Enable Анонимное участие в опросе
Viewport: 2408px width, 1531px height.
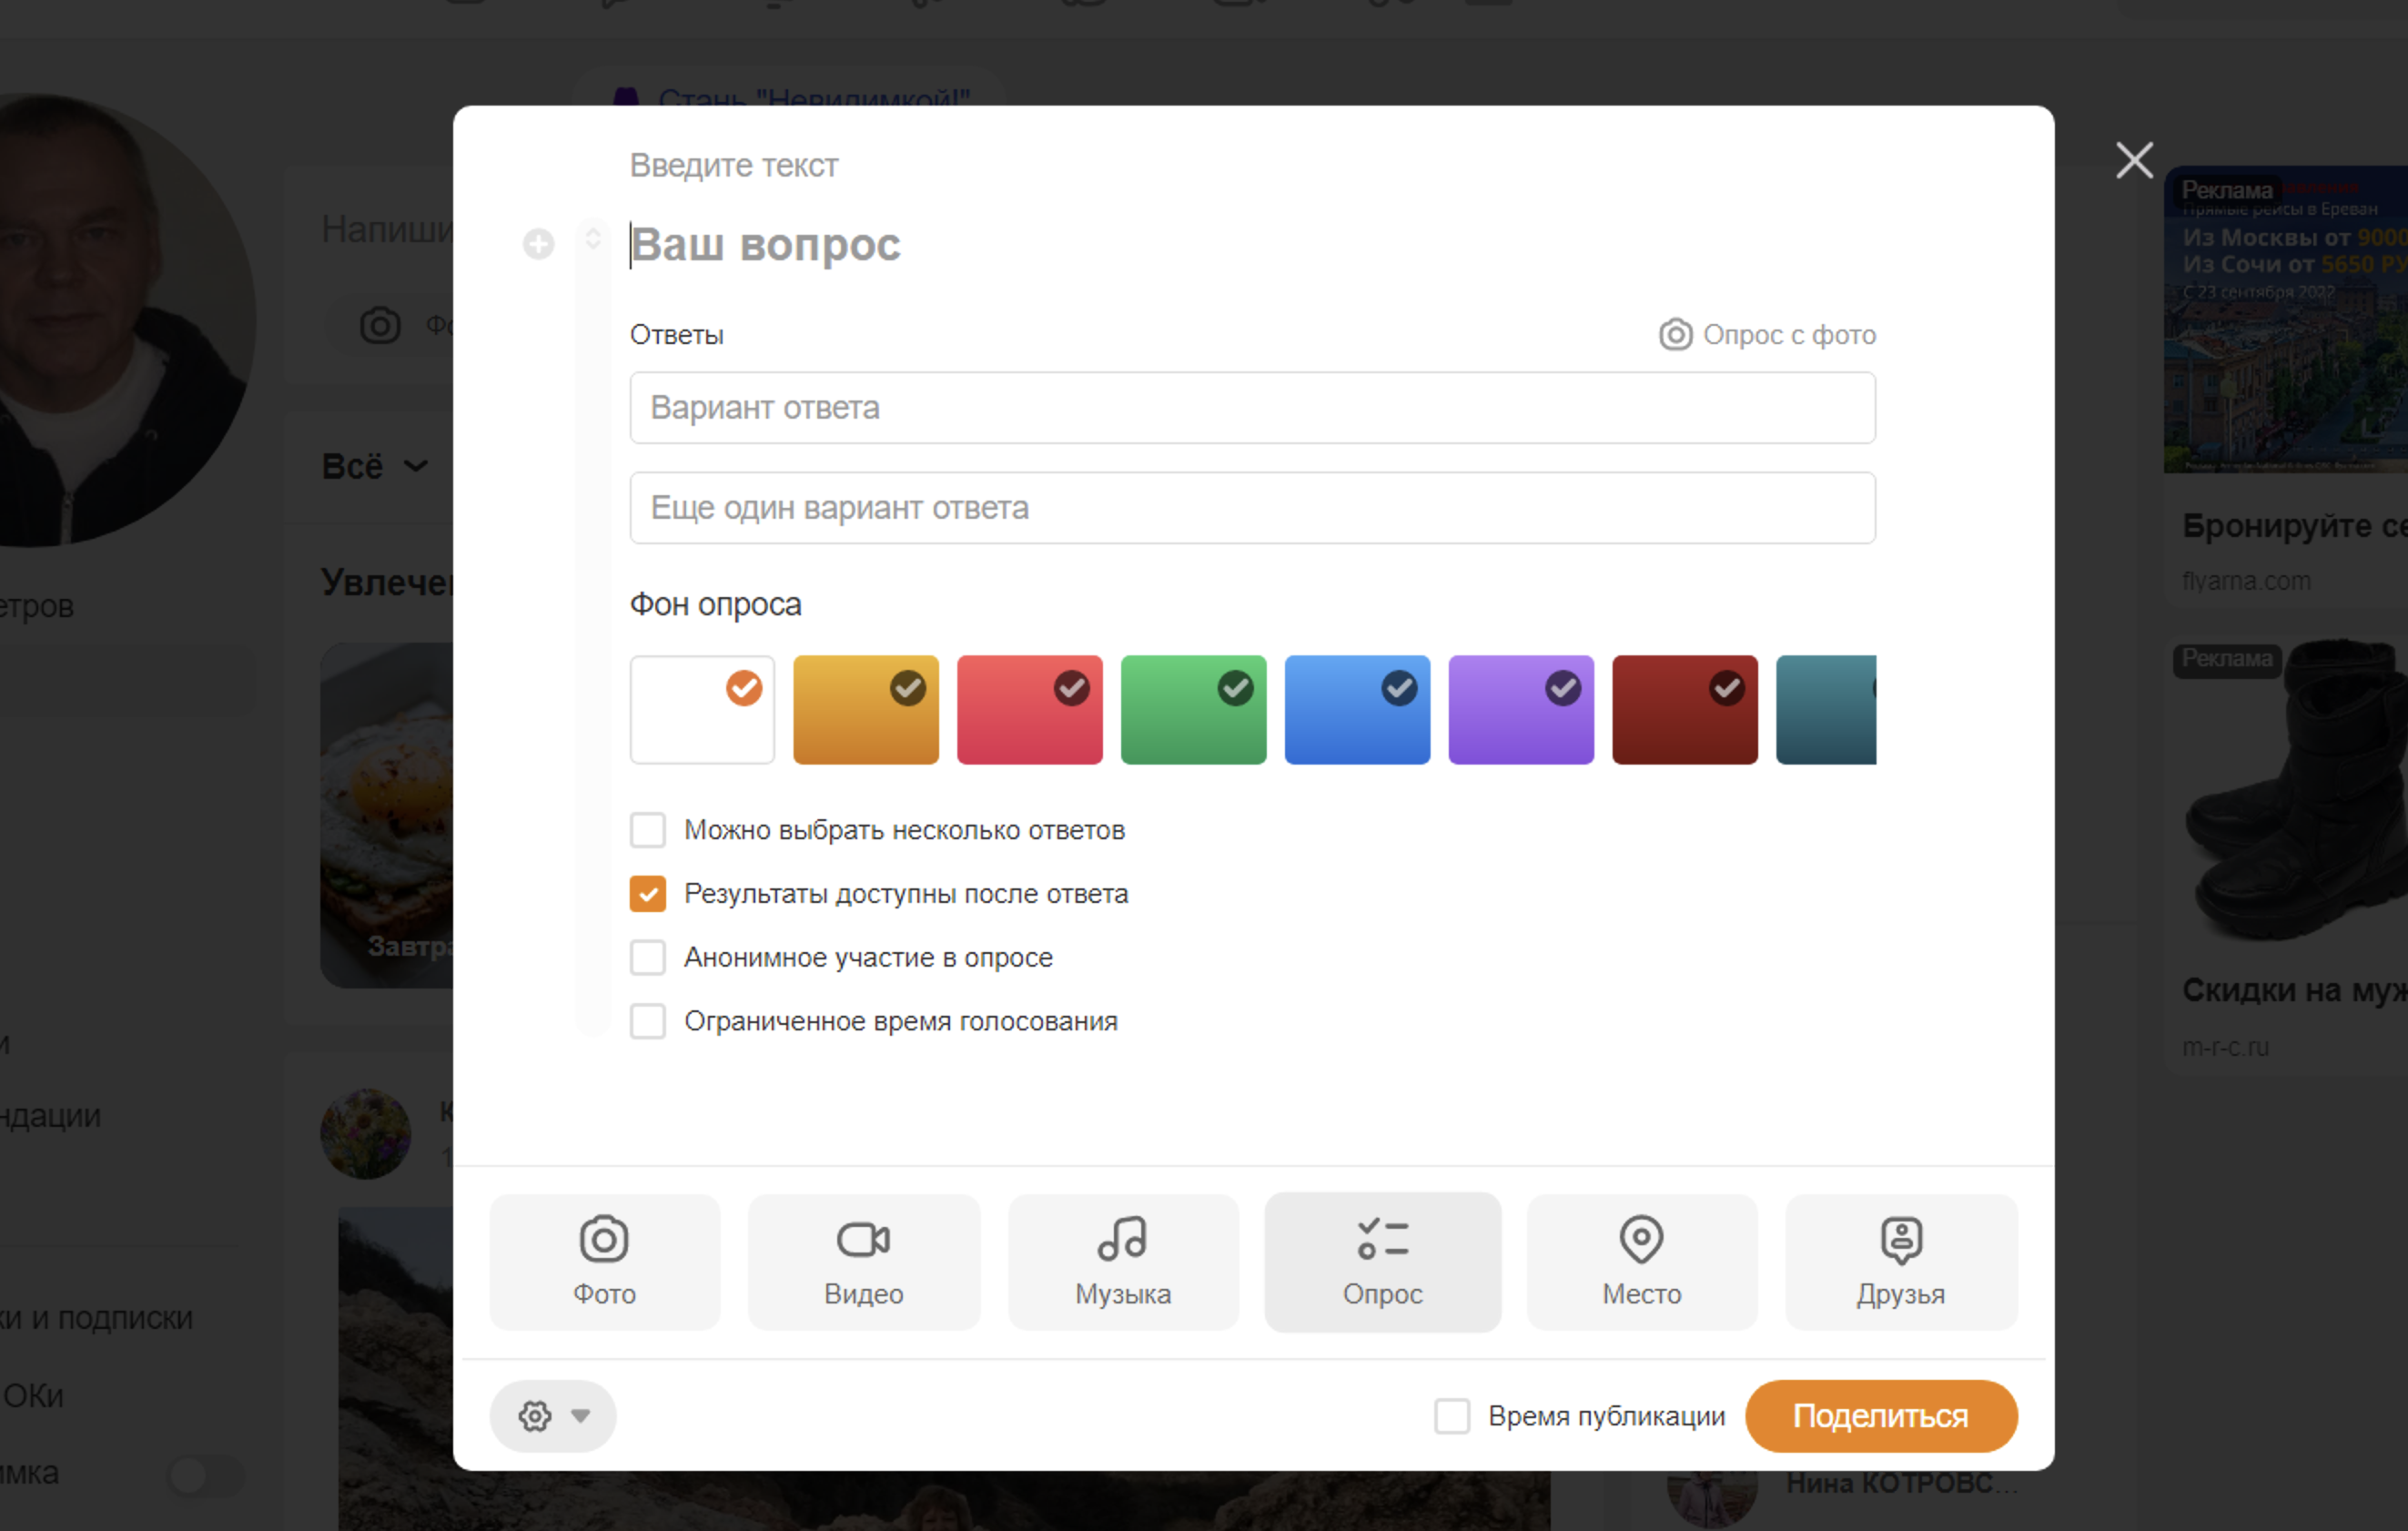coord(647,957)
